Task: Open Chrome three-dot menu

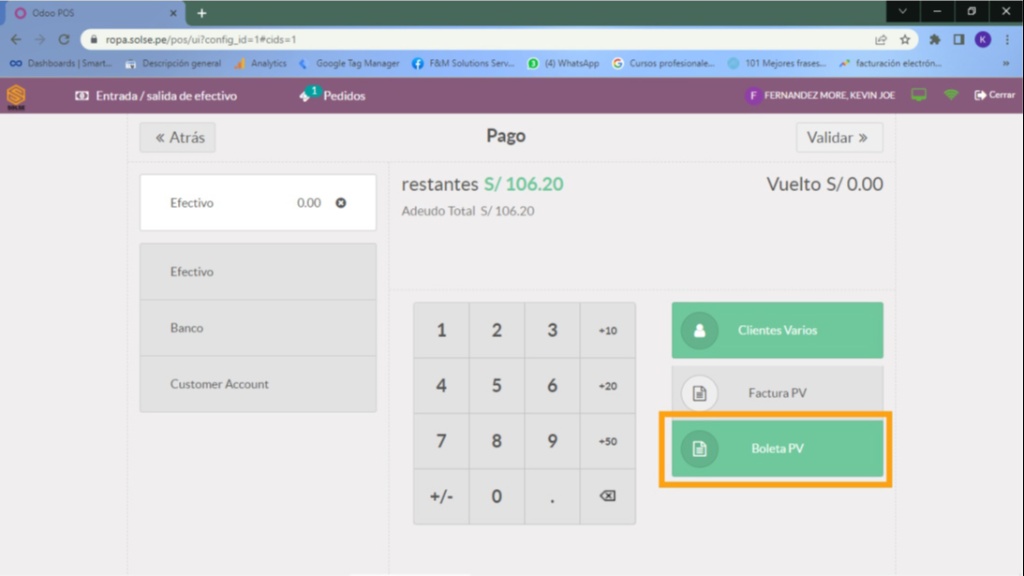Action: coord(1006,40)
